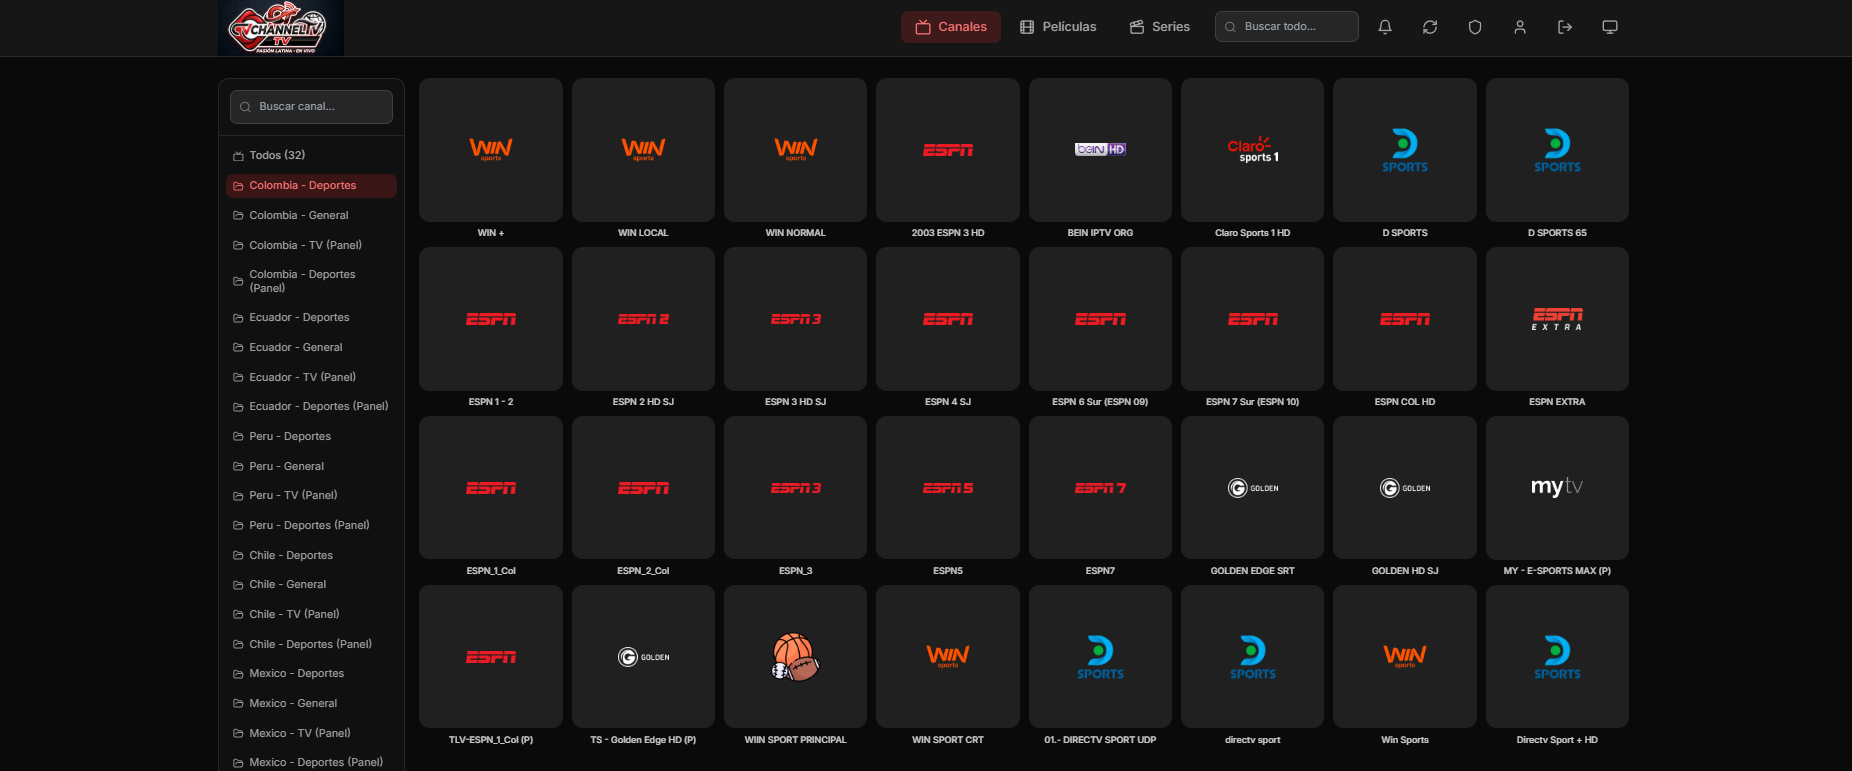This screenshot has height=771, width=1852.
Task: Select Ecuador - TV (Panel) category
Action: [x=311, y=377]
